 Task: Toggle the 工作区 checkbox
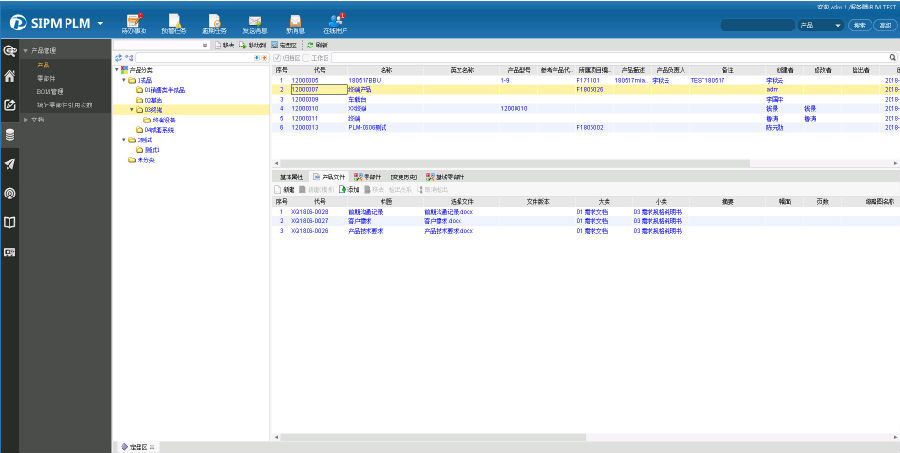pos(306,58)
